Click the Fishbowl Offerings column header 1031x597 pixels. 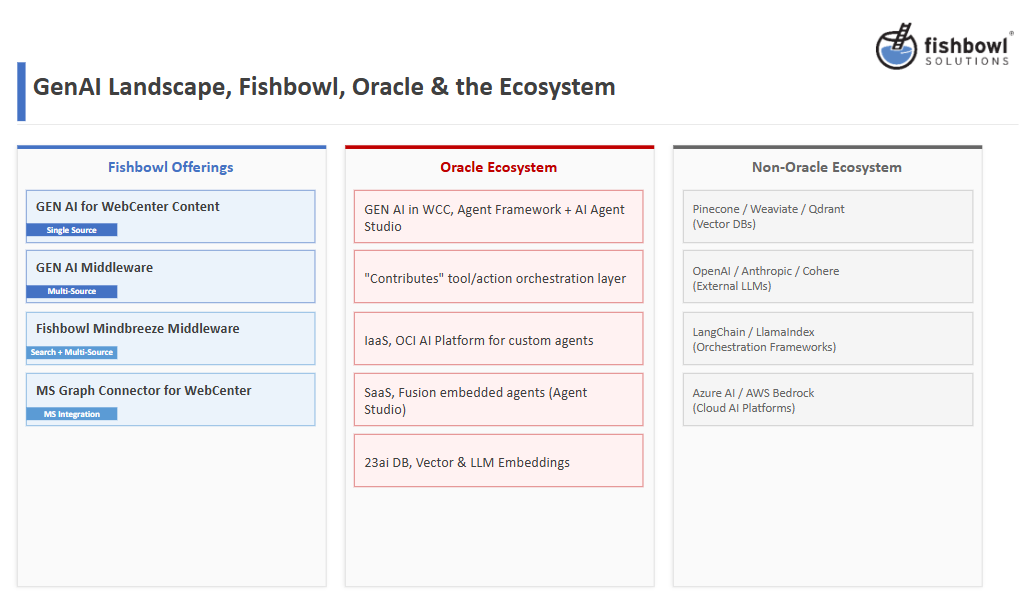(x=171, y=167)
